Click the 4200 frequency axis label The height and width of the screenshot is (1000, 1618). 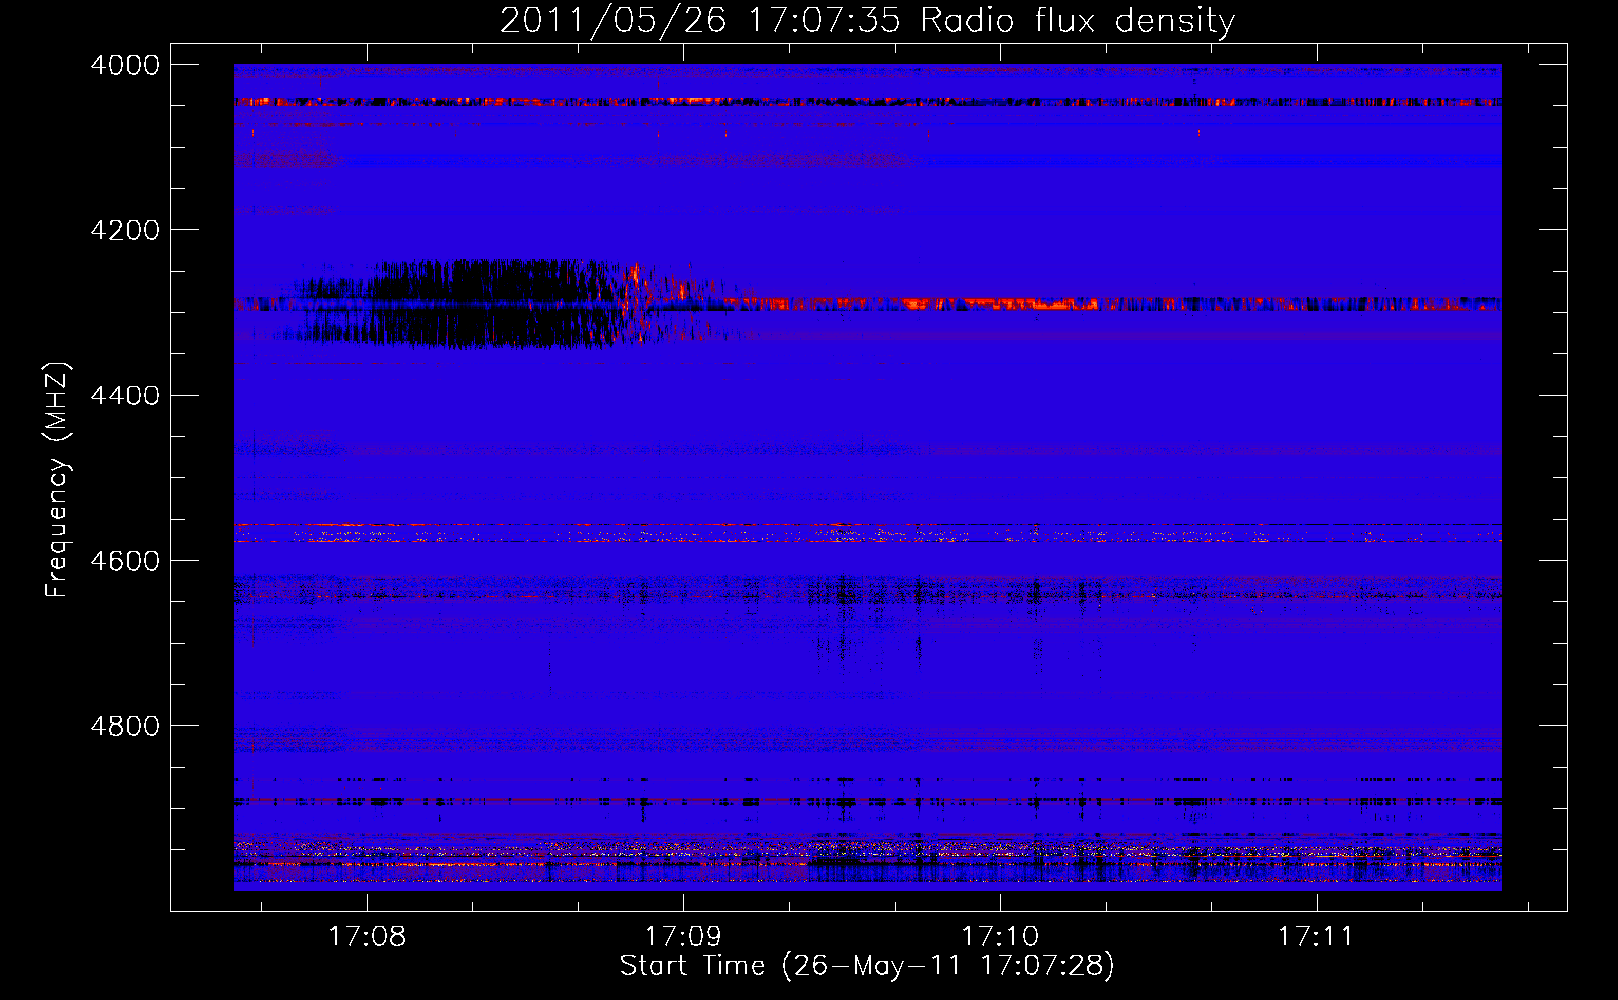click(125, 230)
